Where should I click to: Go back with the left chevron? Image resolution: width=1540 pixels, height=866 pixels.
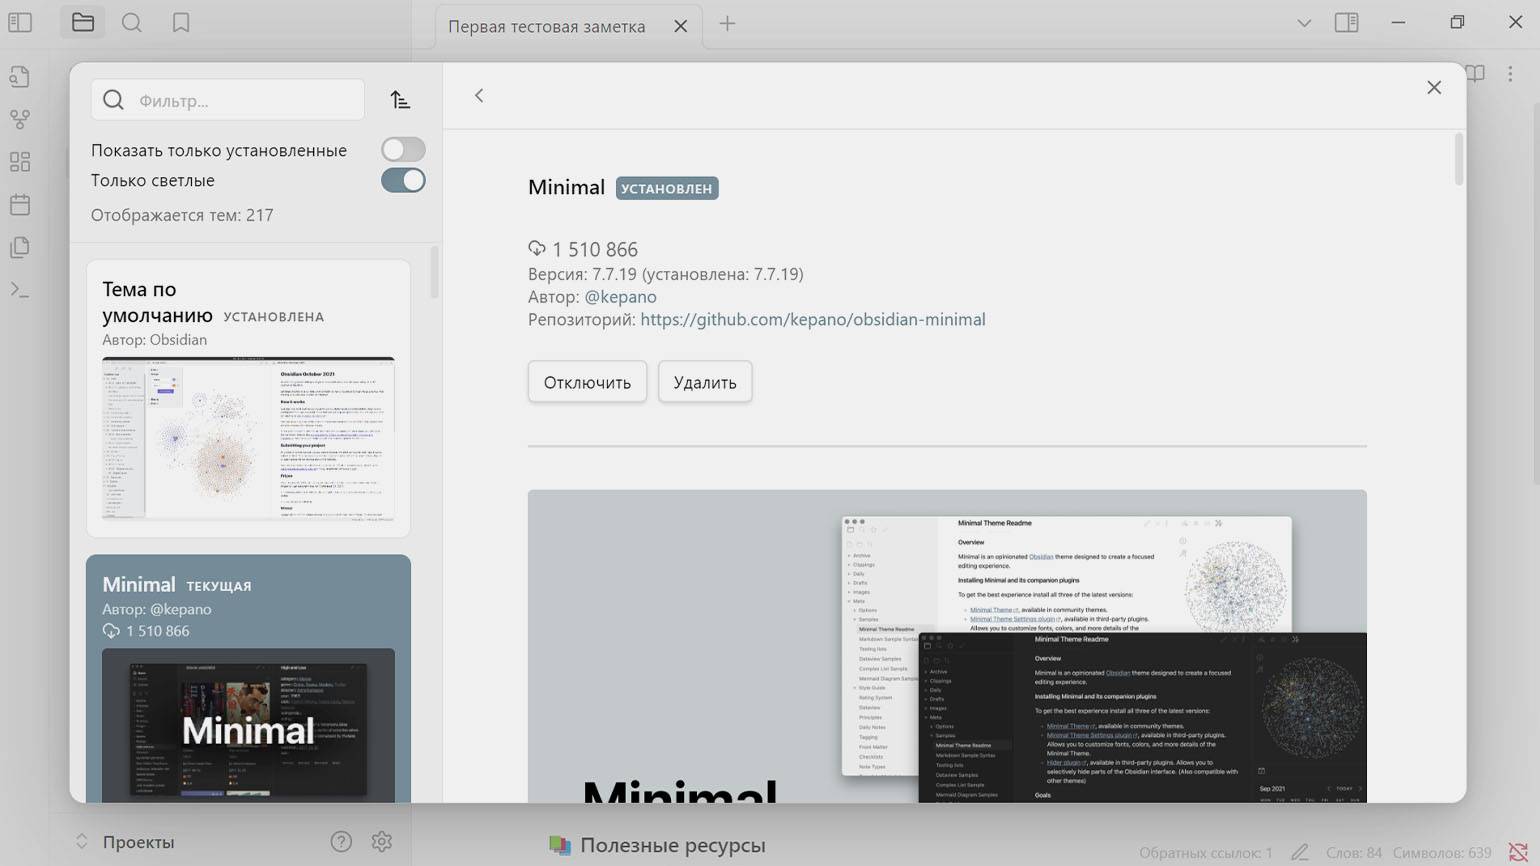pos(479,95)
